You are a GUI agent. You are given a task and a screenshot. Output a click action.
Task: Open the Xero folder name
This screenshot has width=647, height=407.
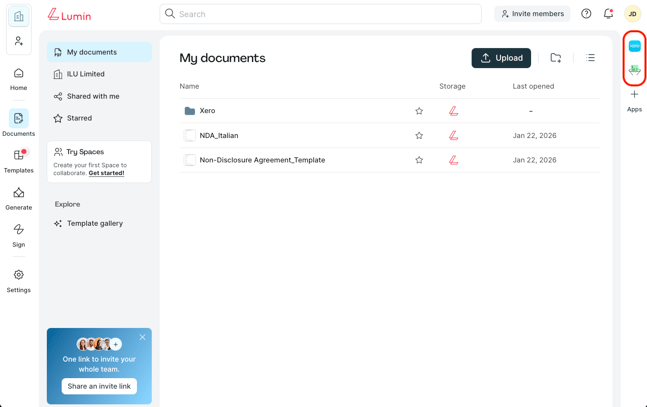207,111
